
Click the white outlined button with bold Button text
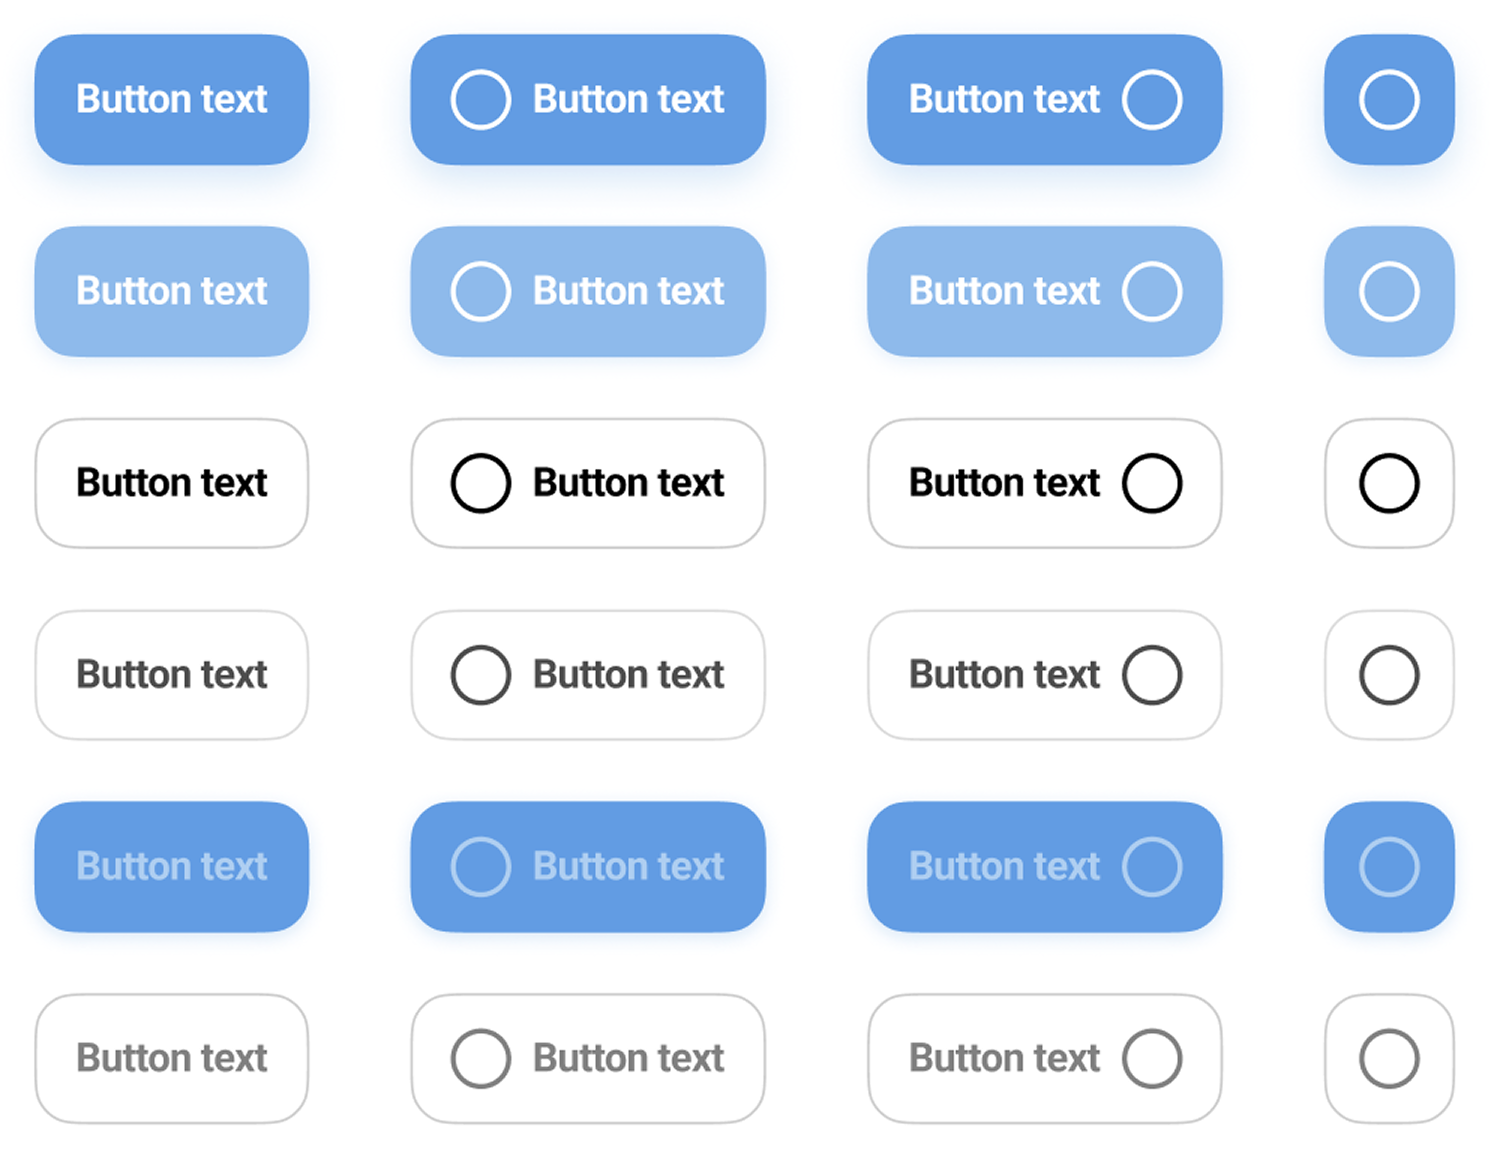click(171, 483)
